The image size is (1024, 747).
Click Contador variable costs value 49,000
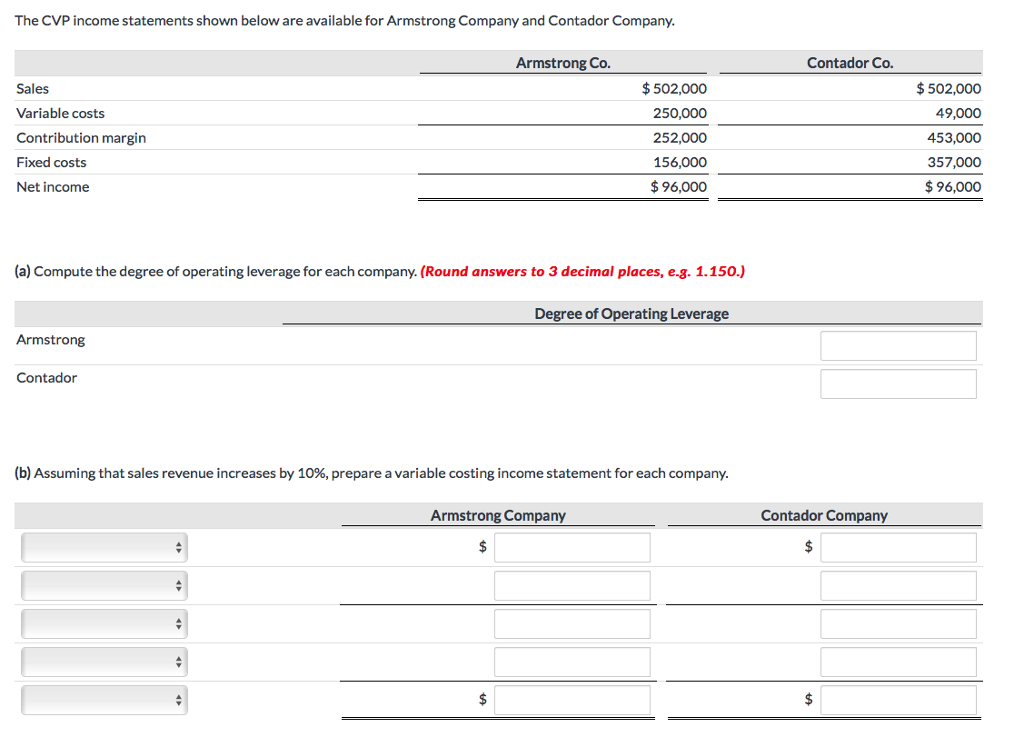tap(958, 114)
